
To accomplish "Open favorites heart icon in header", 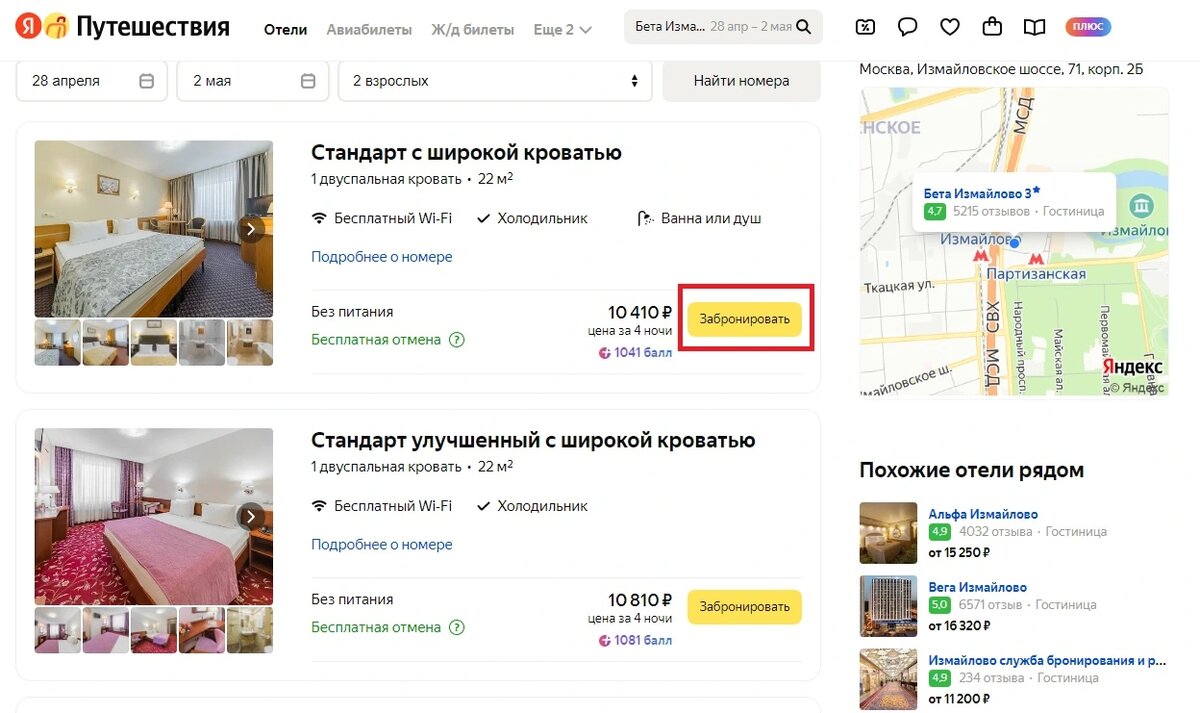I will [950, 27].
